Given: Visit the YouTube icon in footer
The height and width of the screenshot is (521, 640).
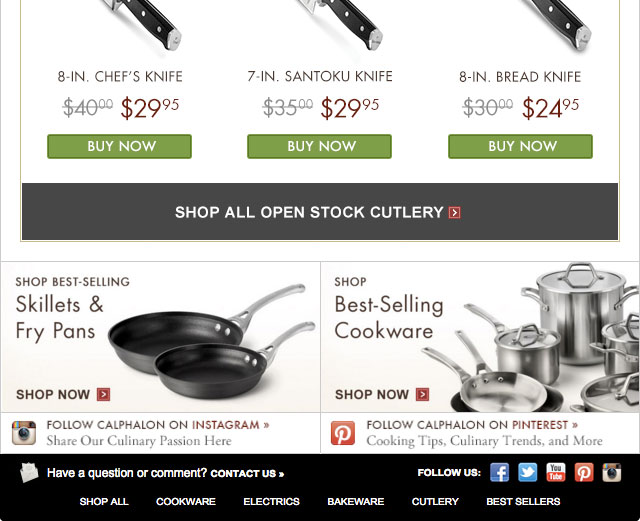Looking at the screenshot, I should pyautogui.click(x=556, y=472).
